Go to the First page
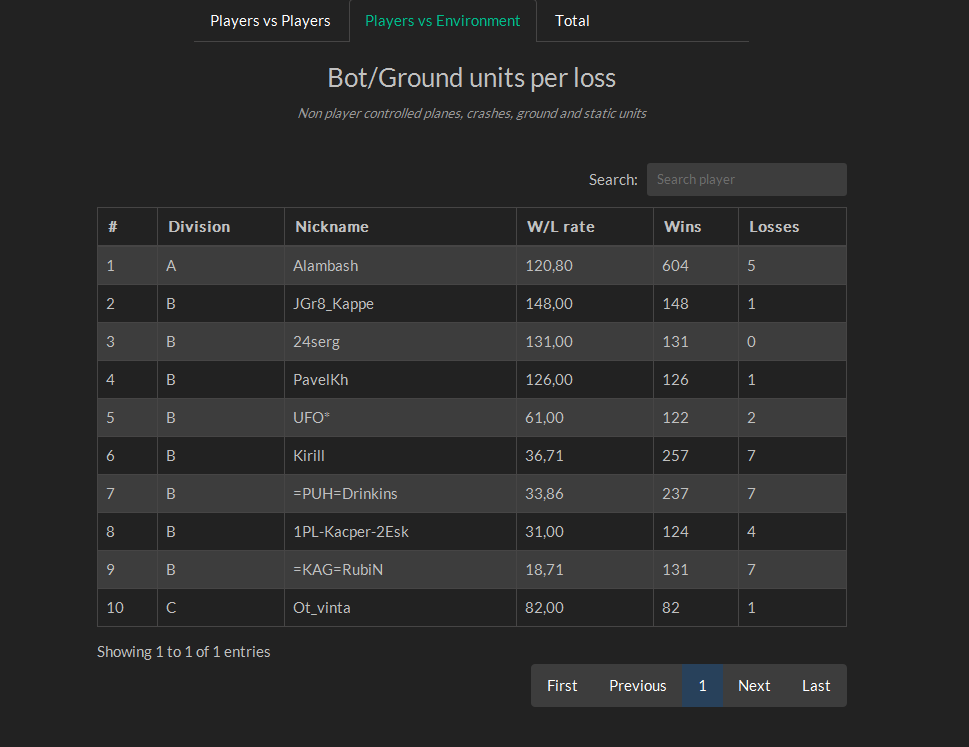The height and width of the screenshot is (747, 969). 562,686
